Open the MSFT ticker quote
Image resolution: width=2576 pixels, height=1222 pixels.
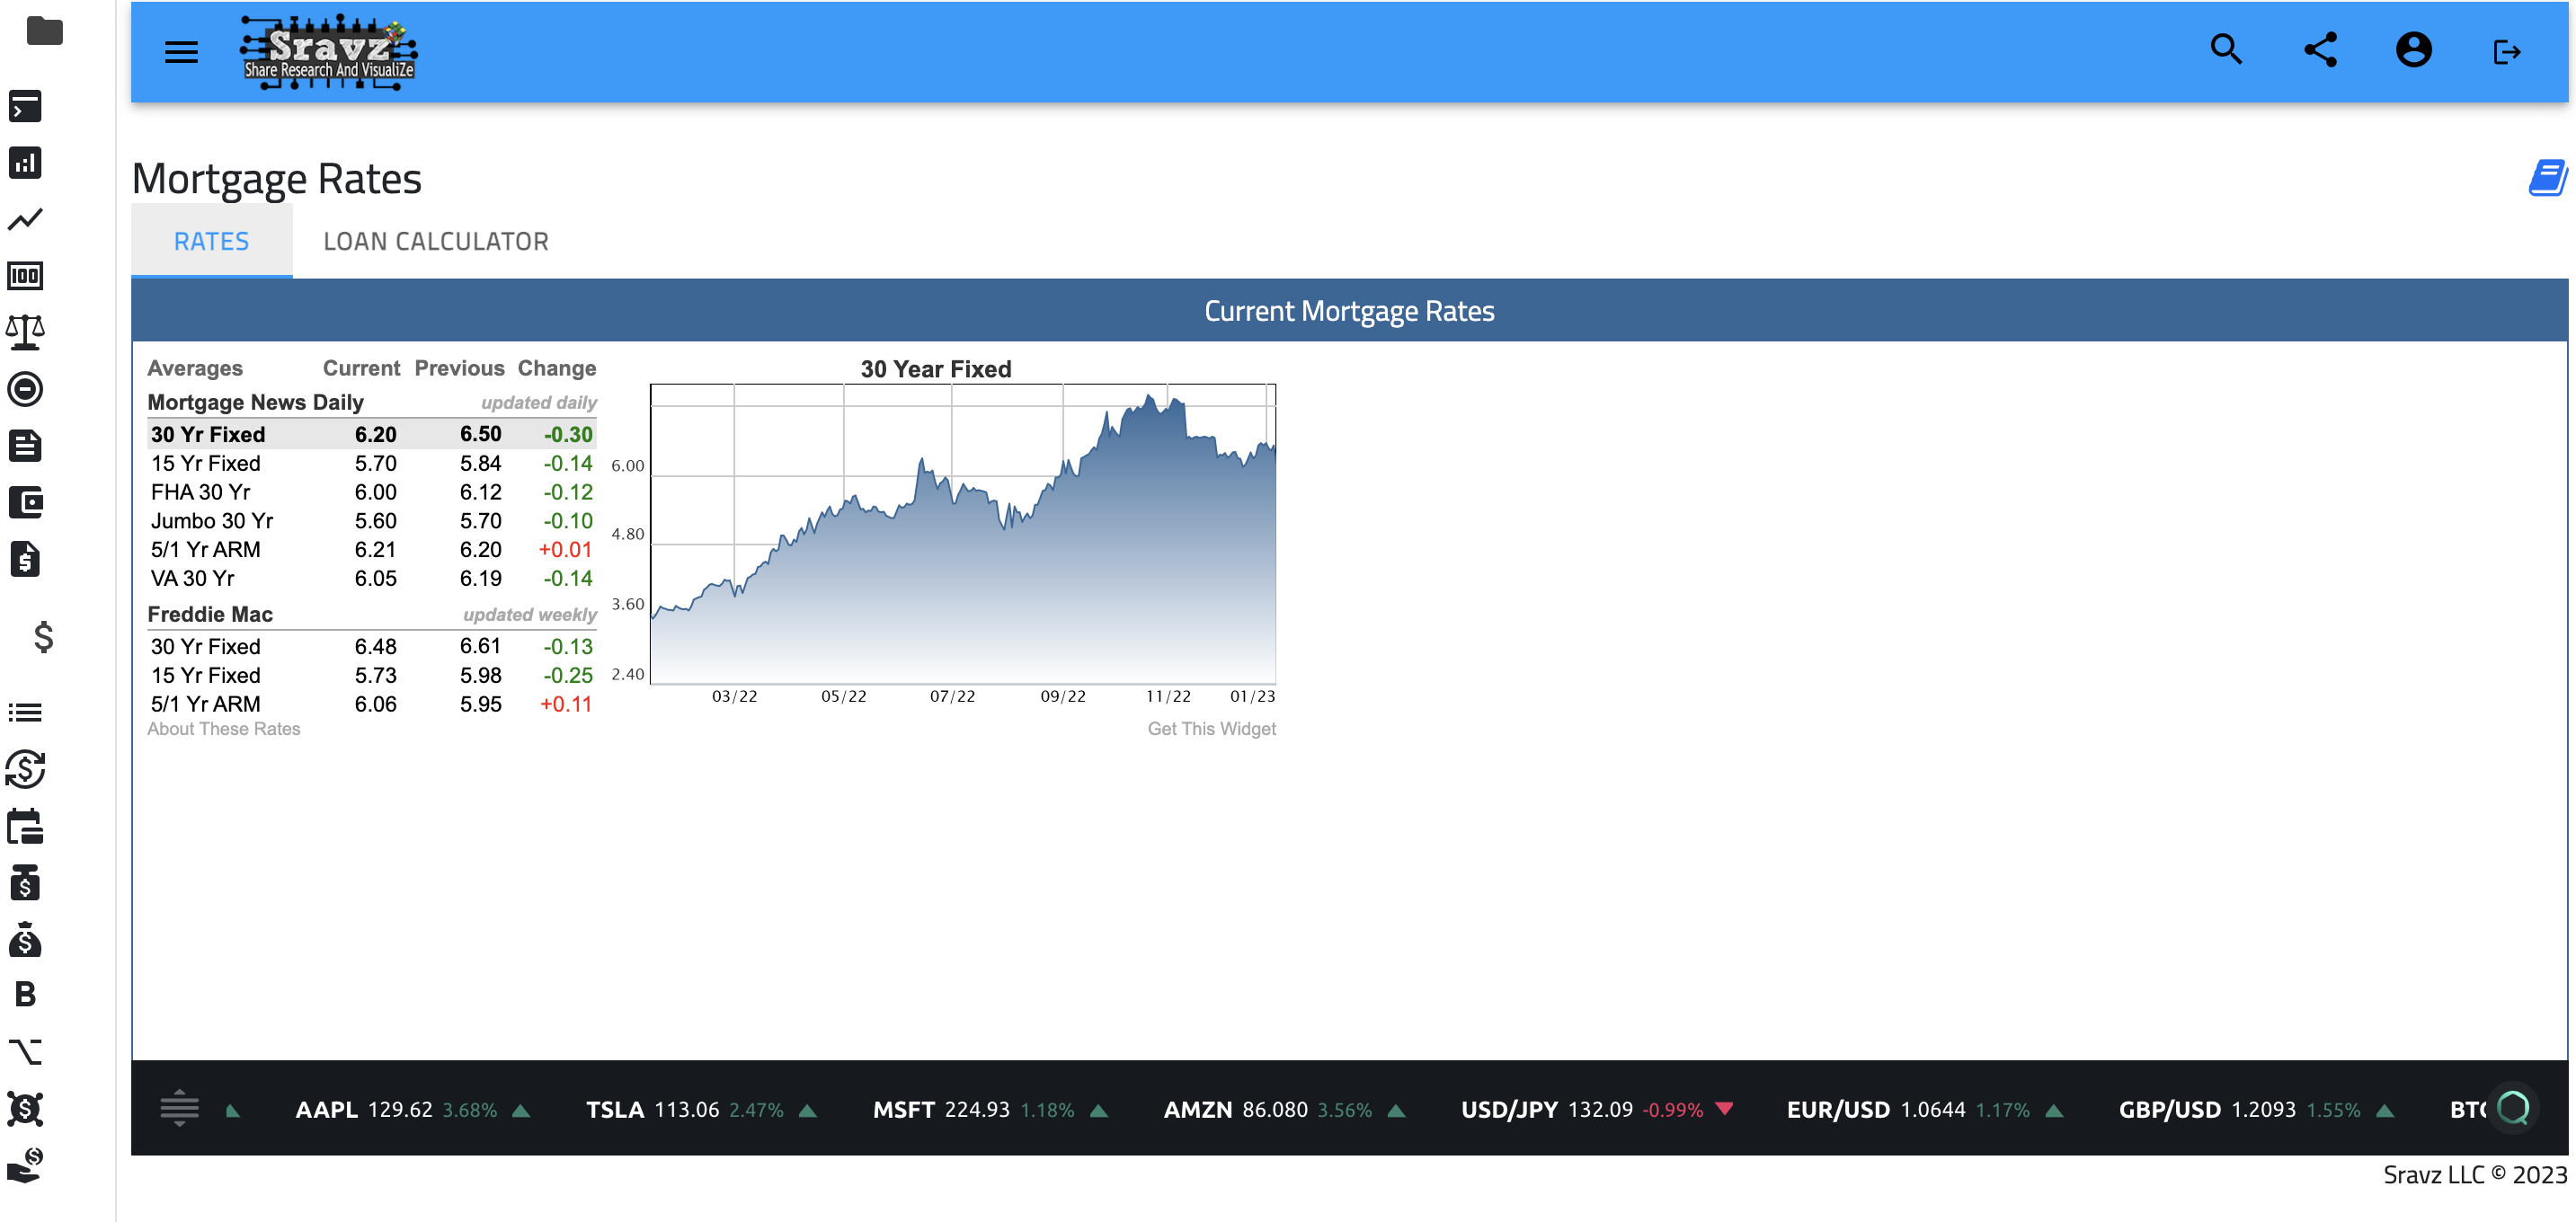pyautogui.click(x=990, y=1110)
